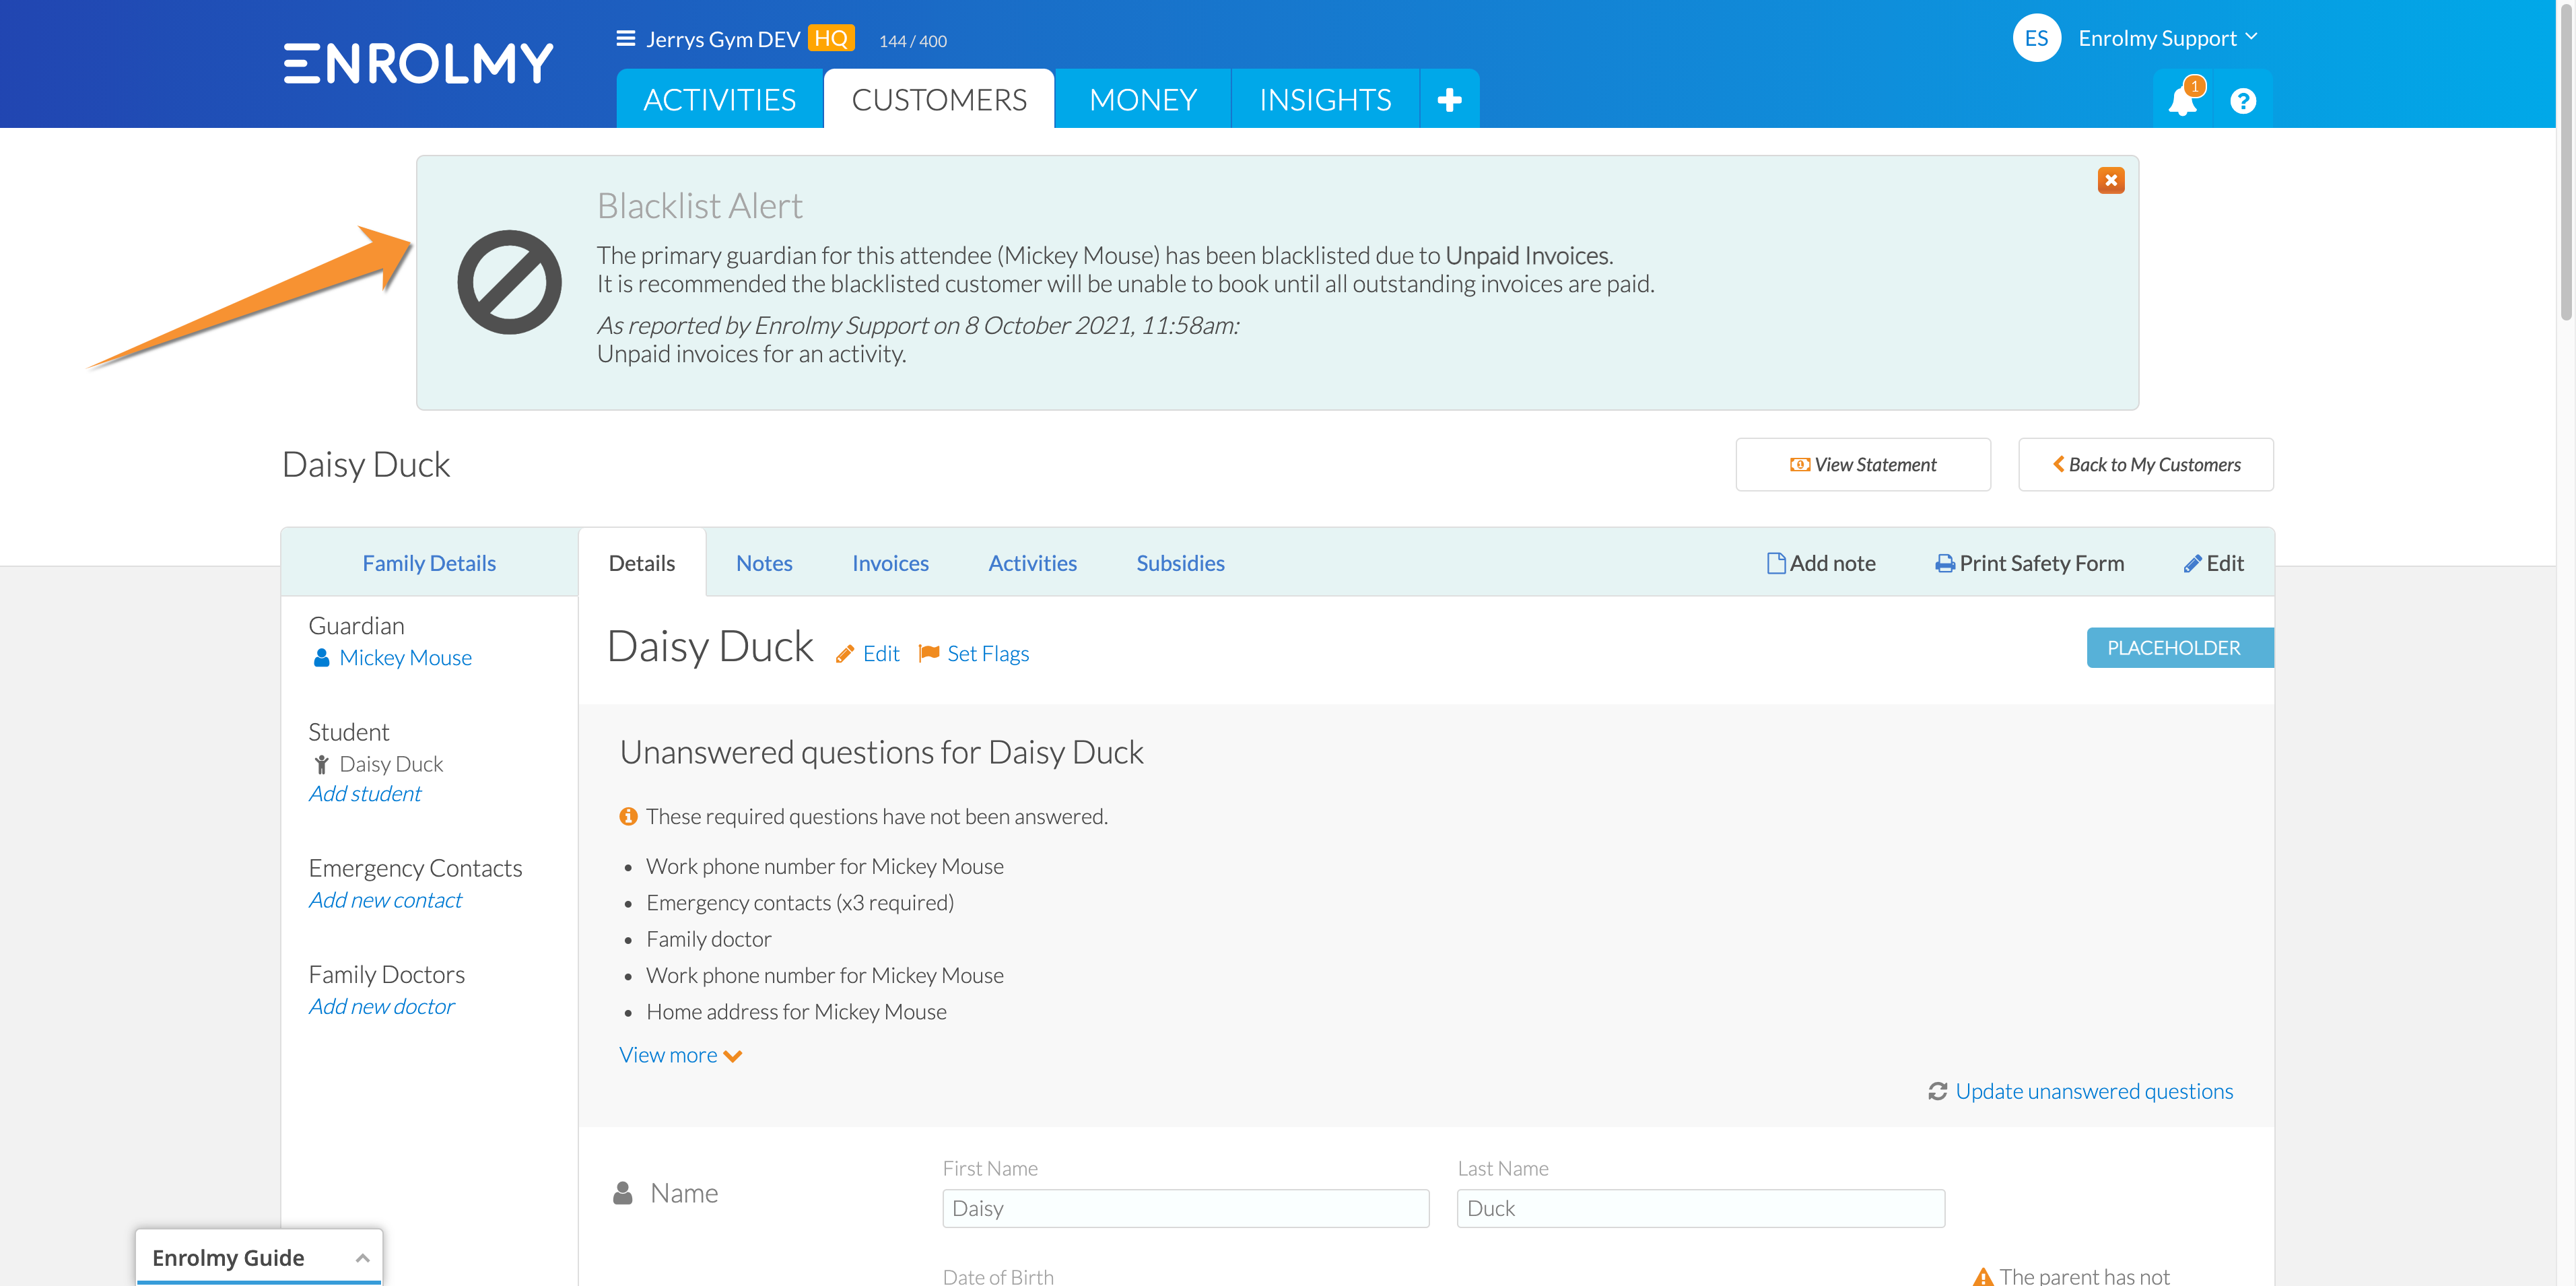Open the CUSTOMERS main tab
Viewport: 2576px width, 1286px height.
click(939, 99)
